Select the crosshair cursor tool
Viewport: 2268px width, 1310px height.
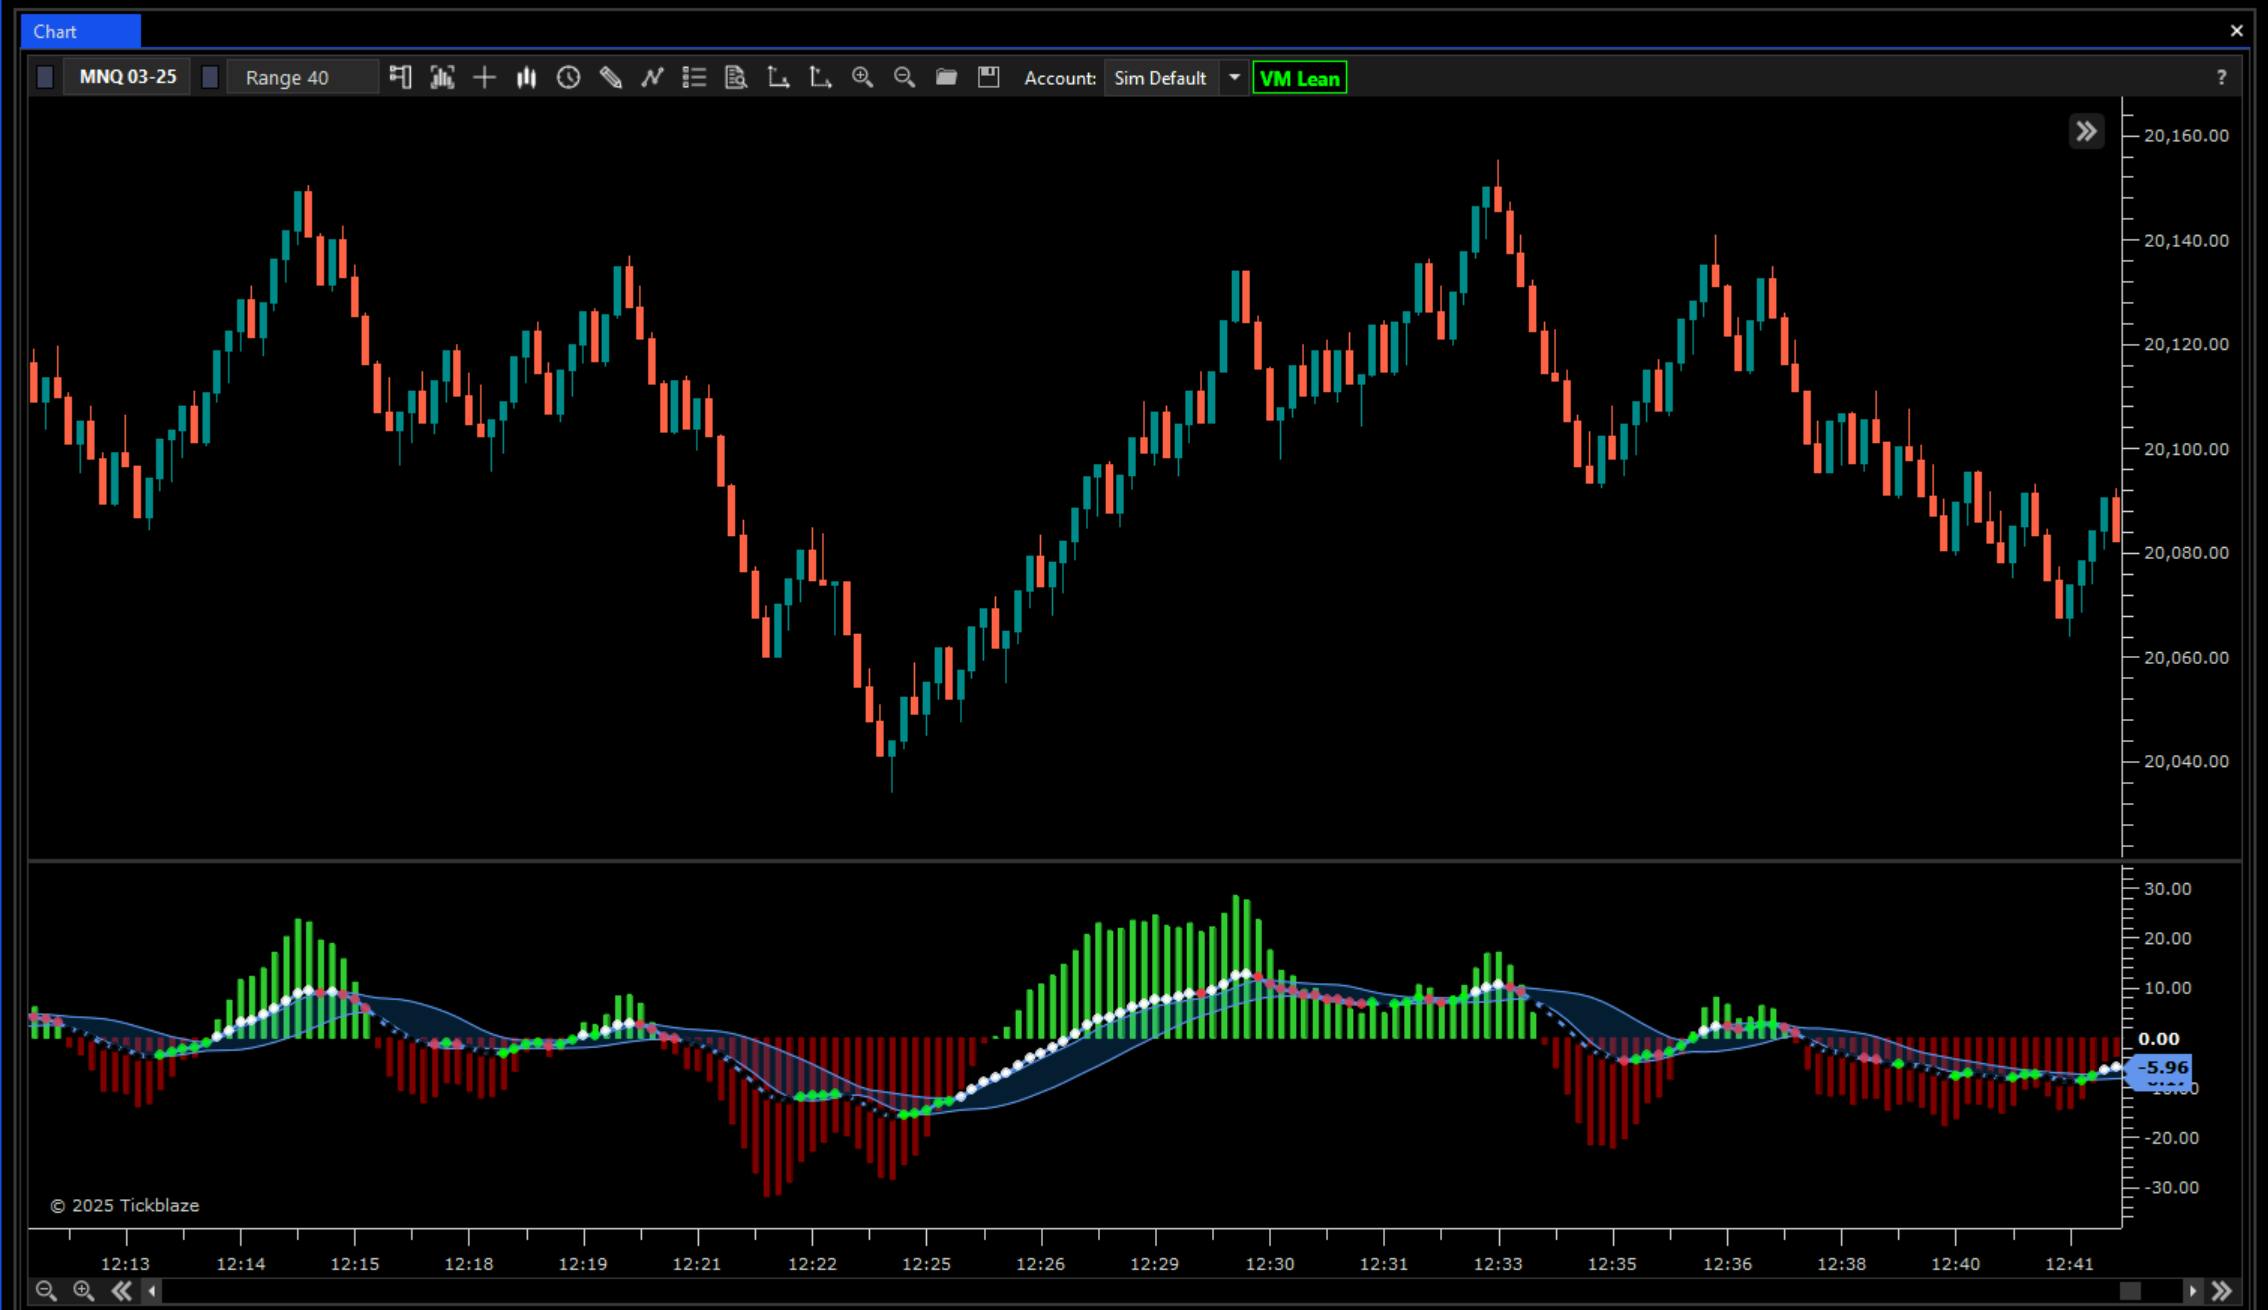[484, 78]
